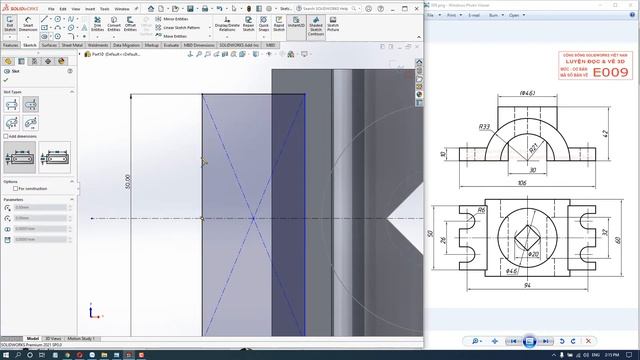Select the Line sketch tool
Image resolution: width=640 pixels, height=360 pixels.
click(44, 19)
